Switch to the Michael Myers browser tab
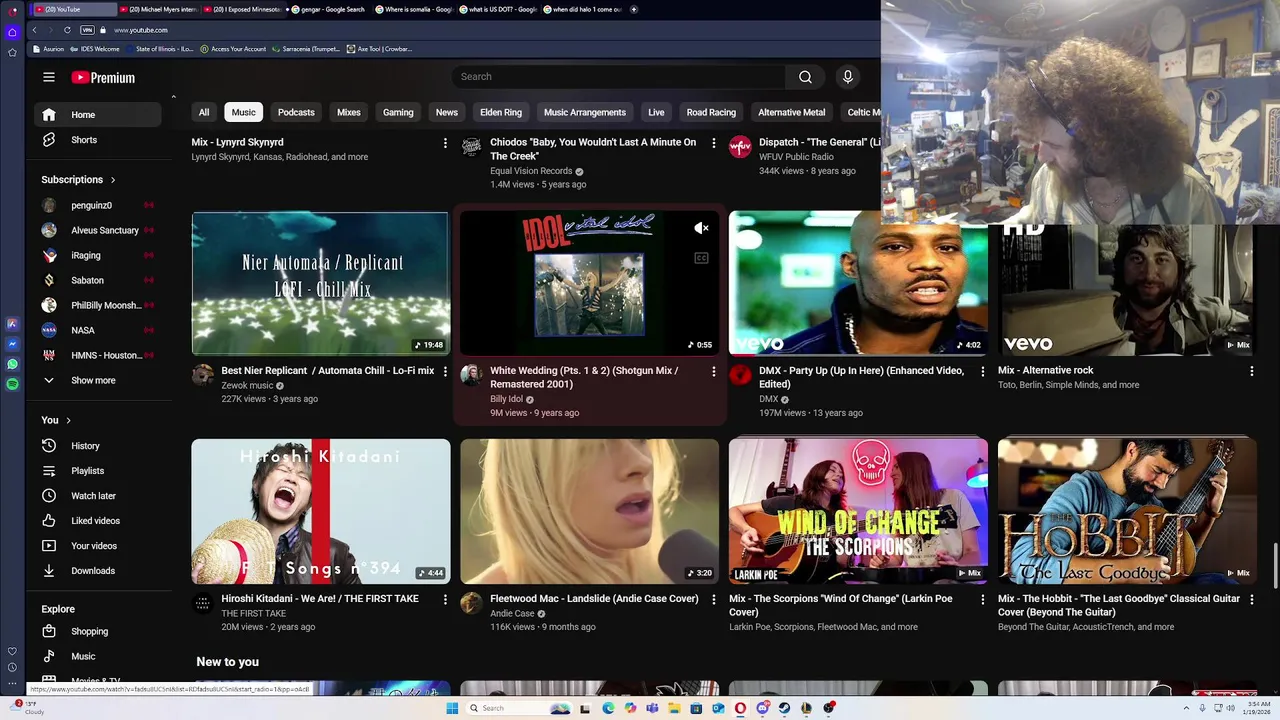 tap(158, 9)
